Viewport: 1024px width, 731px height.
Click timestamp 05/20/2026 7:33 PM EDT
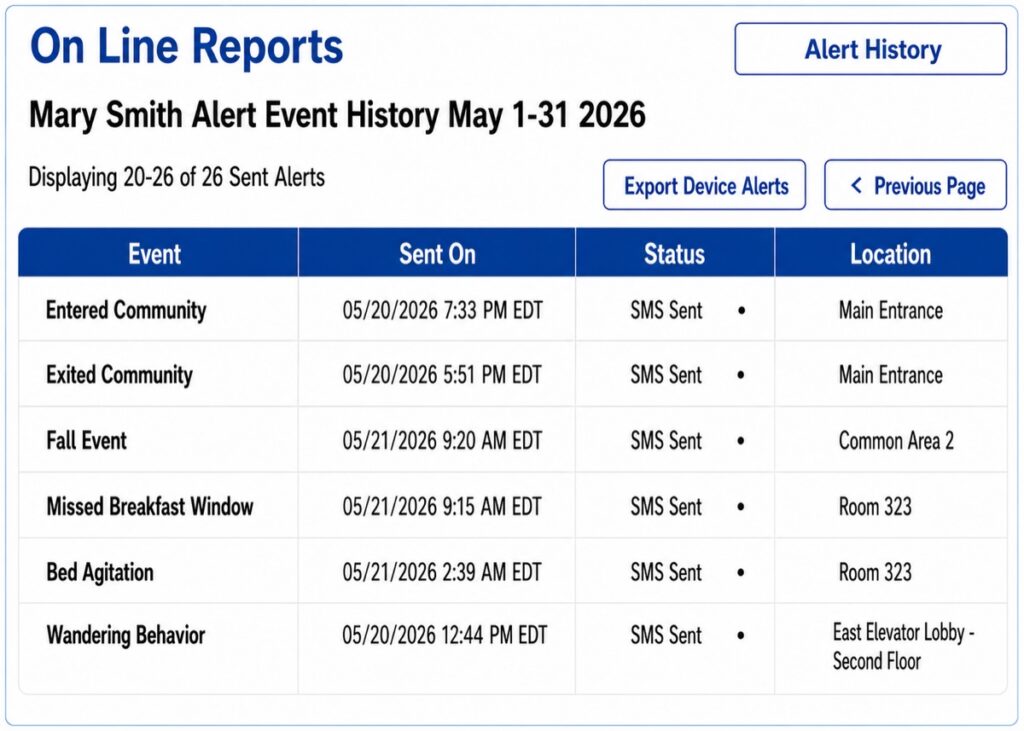coord(443,310)
